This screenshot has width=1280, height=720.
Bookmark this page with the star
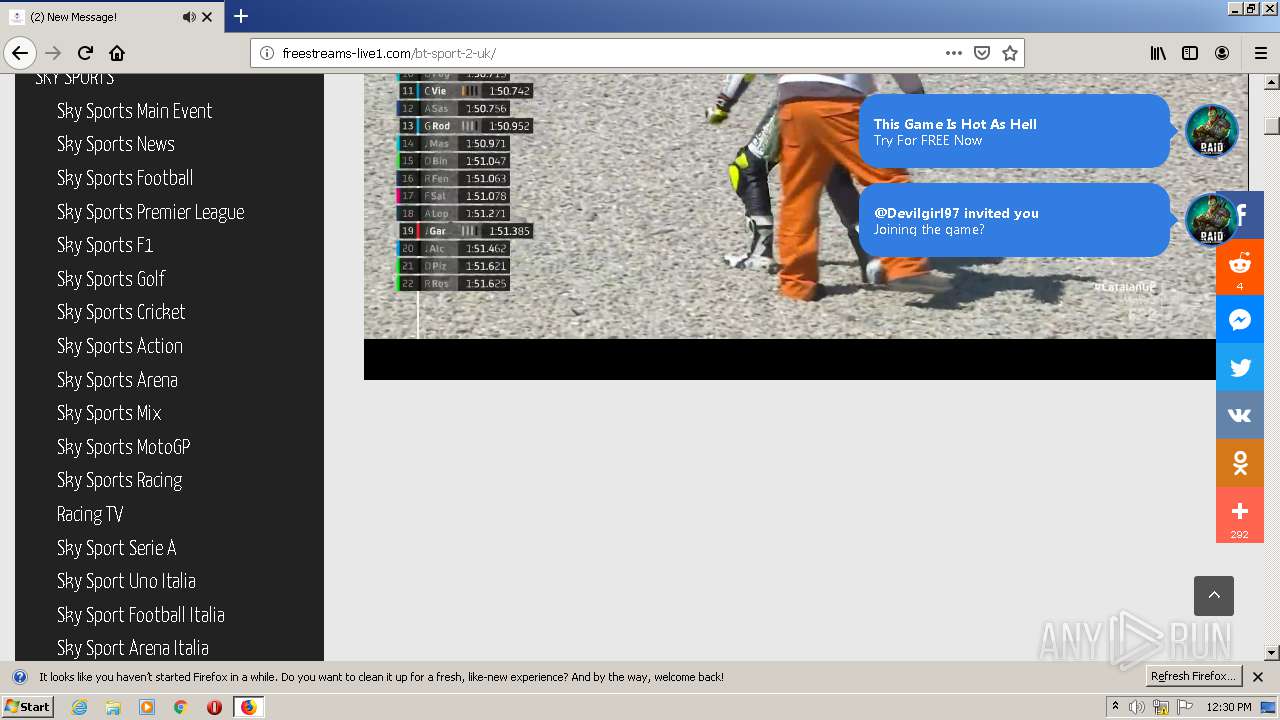click(1010, 53)
